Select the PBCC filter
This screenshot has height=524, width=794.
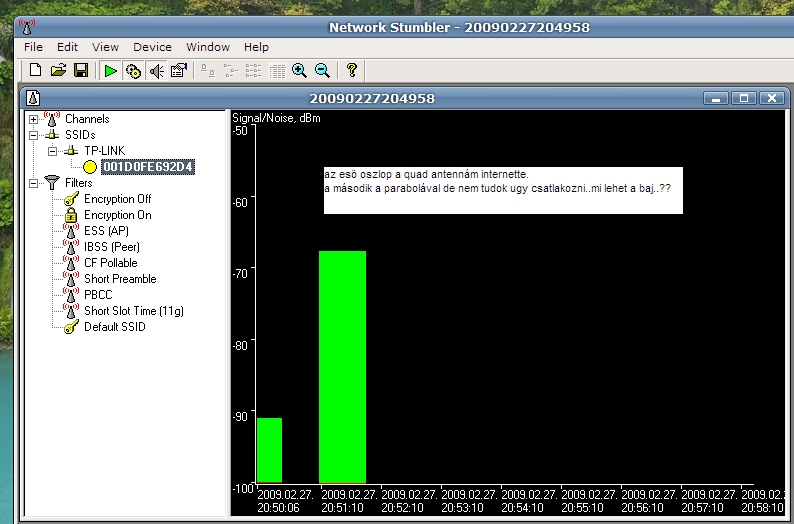coord(98,295)
